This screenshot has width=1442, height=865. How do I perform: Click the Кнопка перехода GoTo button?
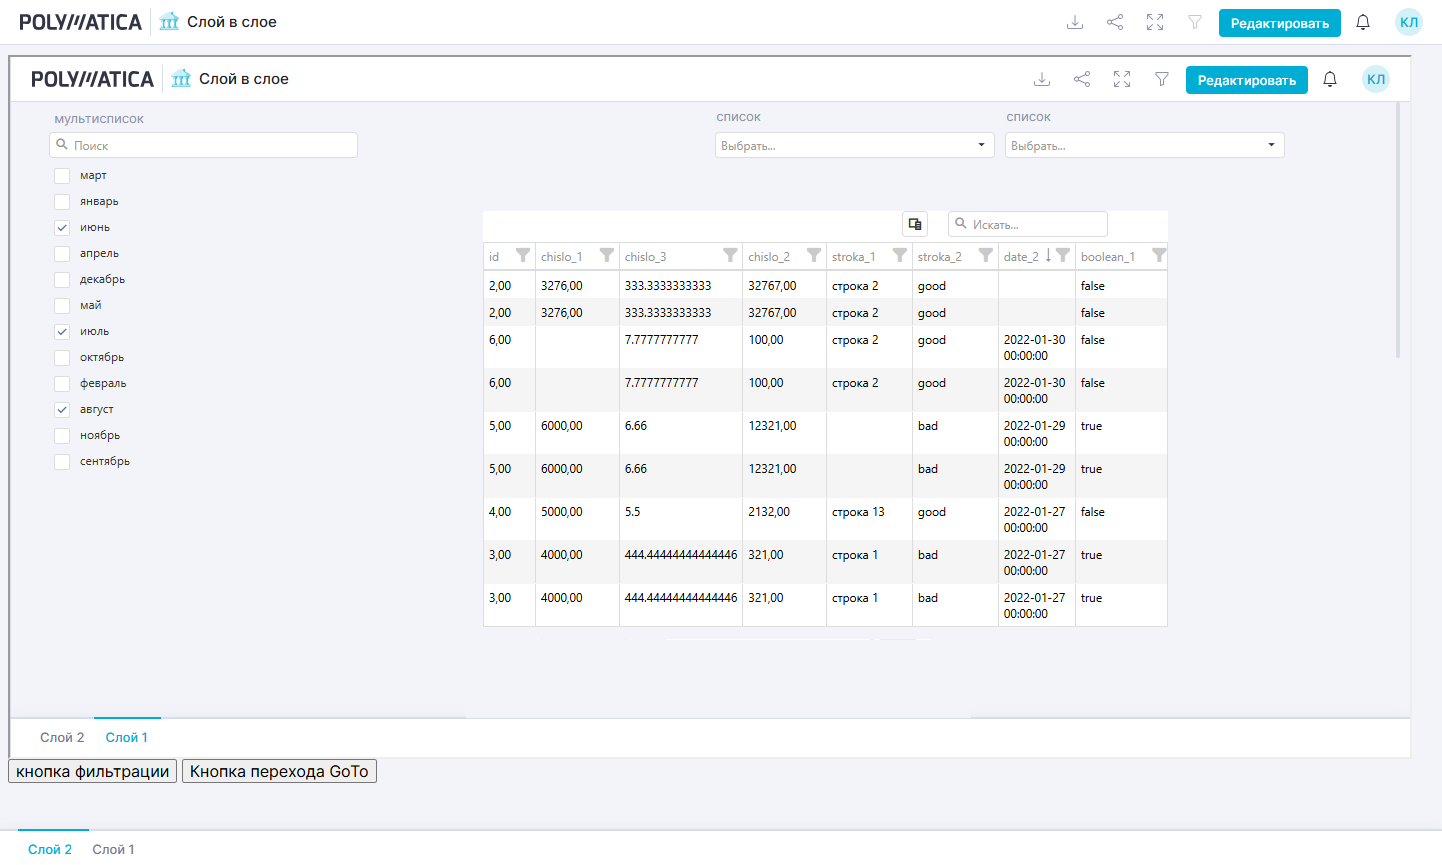279,771
